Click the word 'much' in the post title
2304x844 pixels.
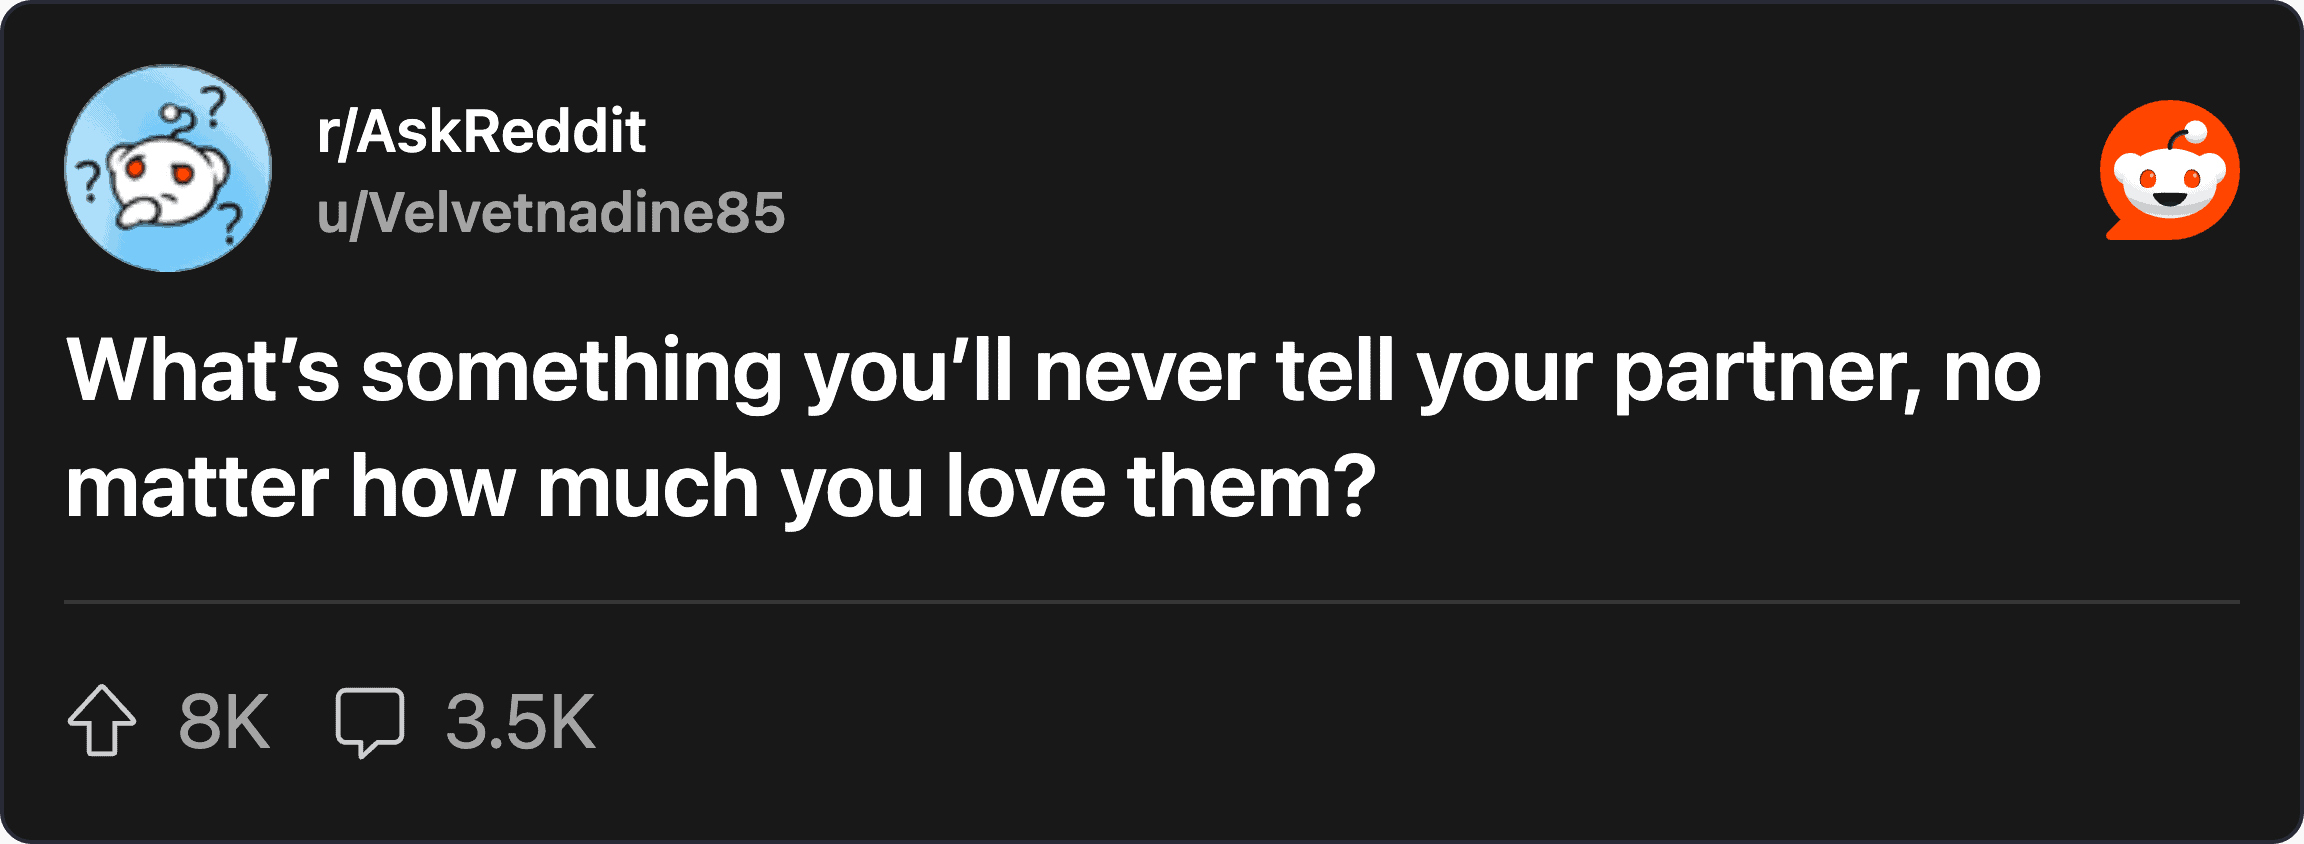(648, 488)
